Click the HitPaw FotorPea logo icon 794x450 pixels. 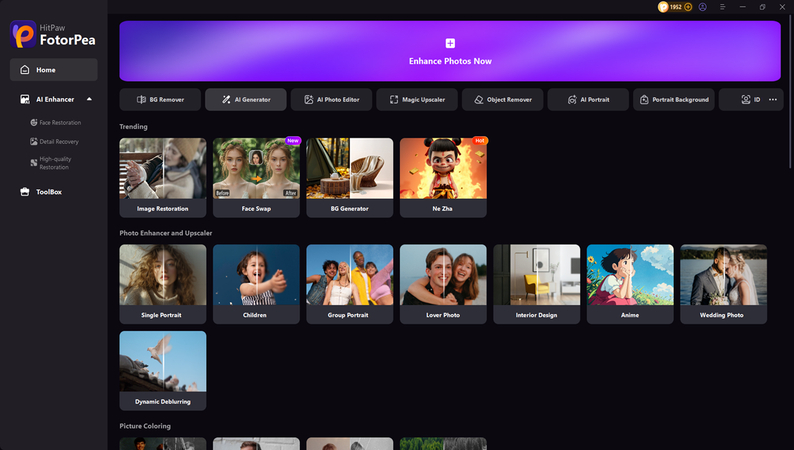click(23, 34)
